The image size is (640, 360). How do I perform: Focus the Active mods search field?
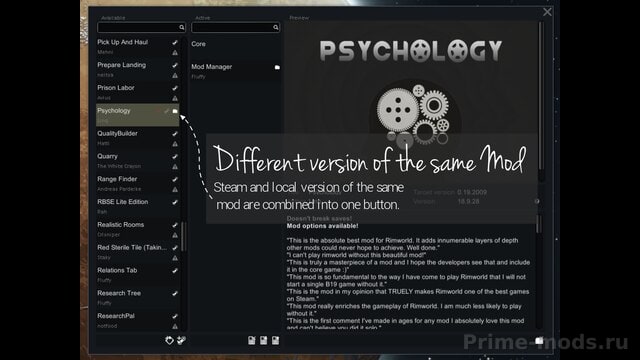pos(236,27)
